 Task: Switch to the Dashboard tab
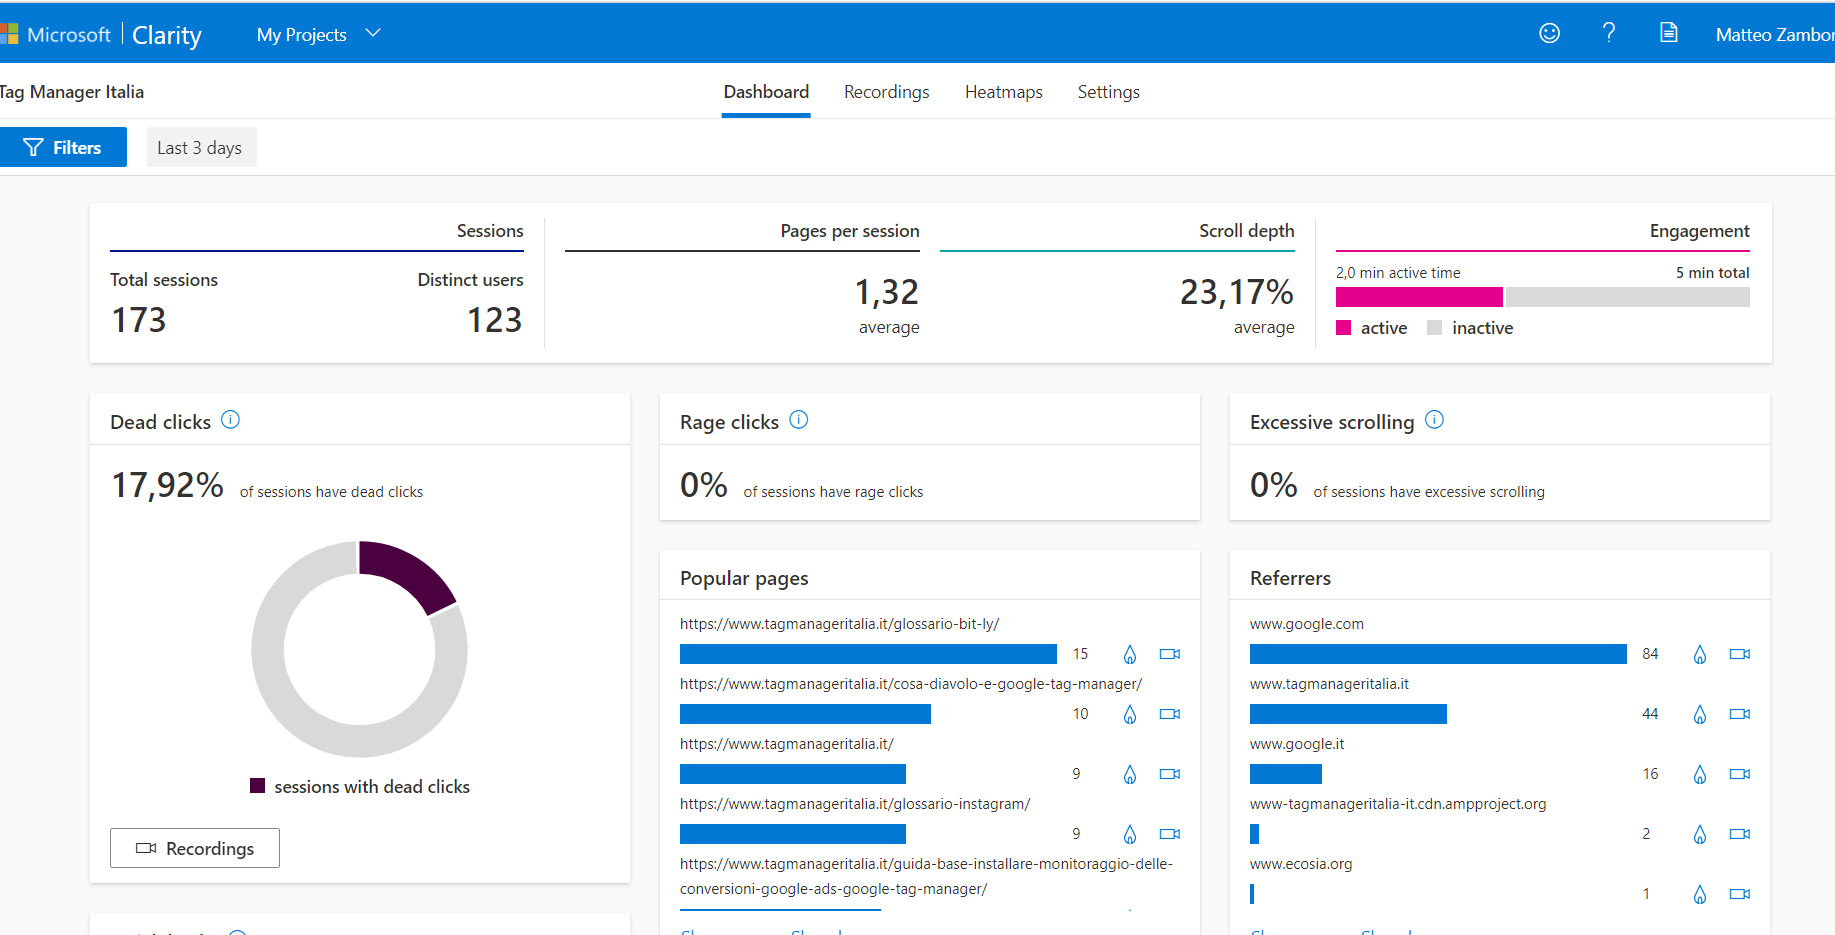pos(766,92)
